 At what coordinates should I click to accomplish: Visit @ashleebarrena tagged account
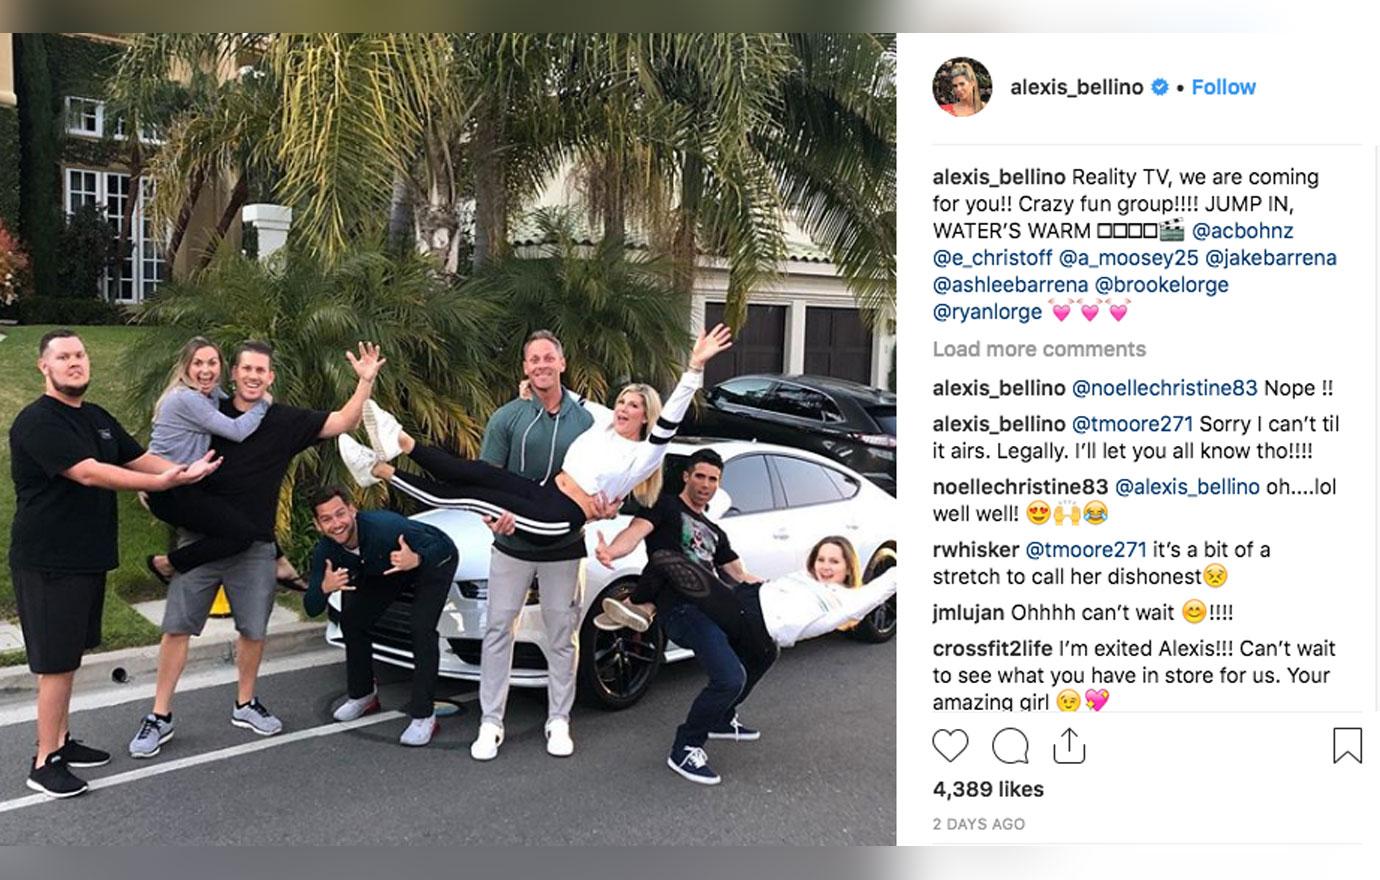pyautogui.click(x=1010, y=285)
